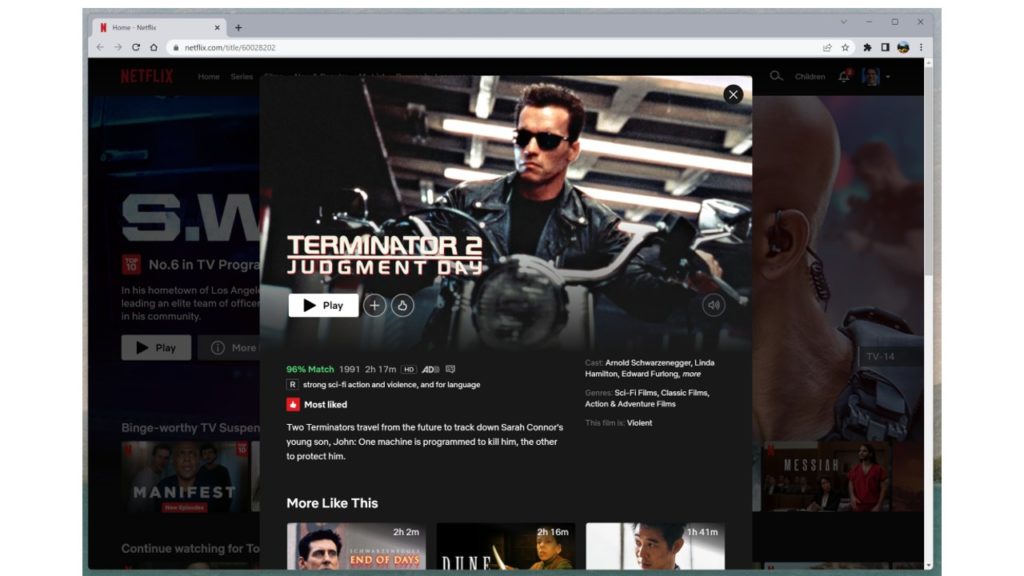
Task: Select the Home - Netflix tab
Action: [x=160, y=27]
